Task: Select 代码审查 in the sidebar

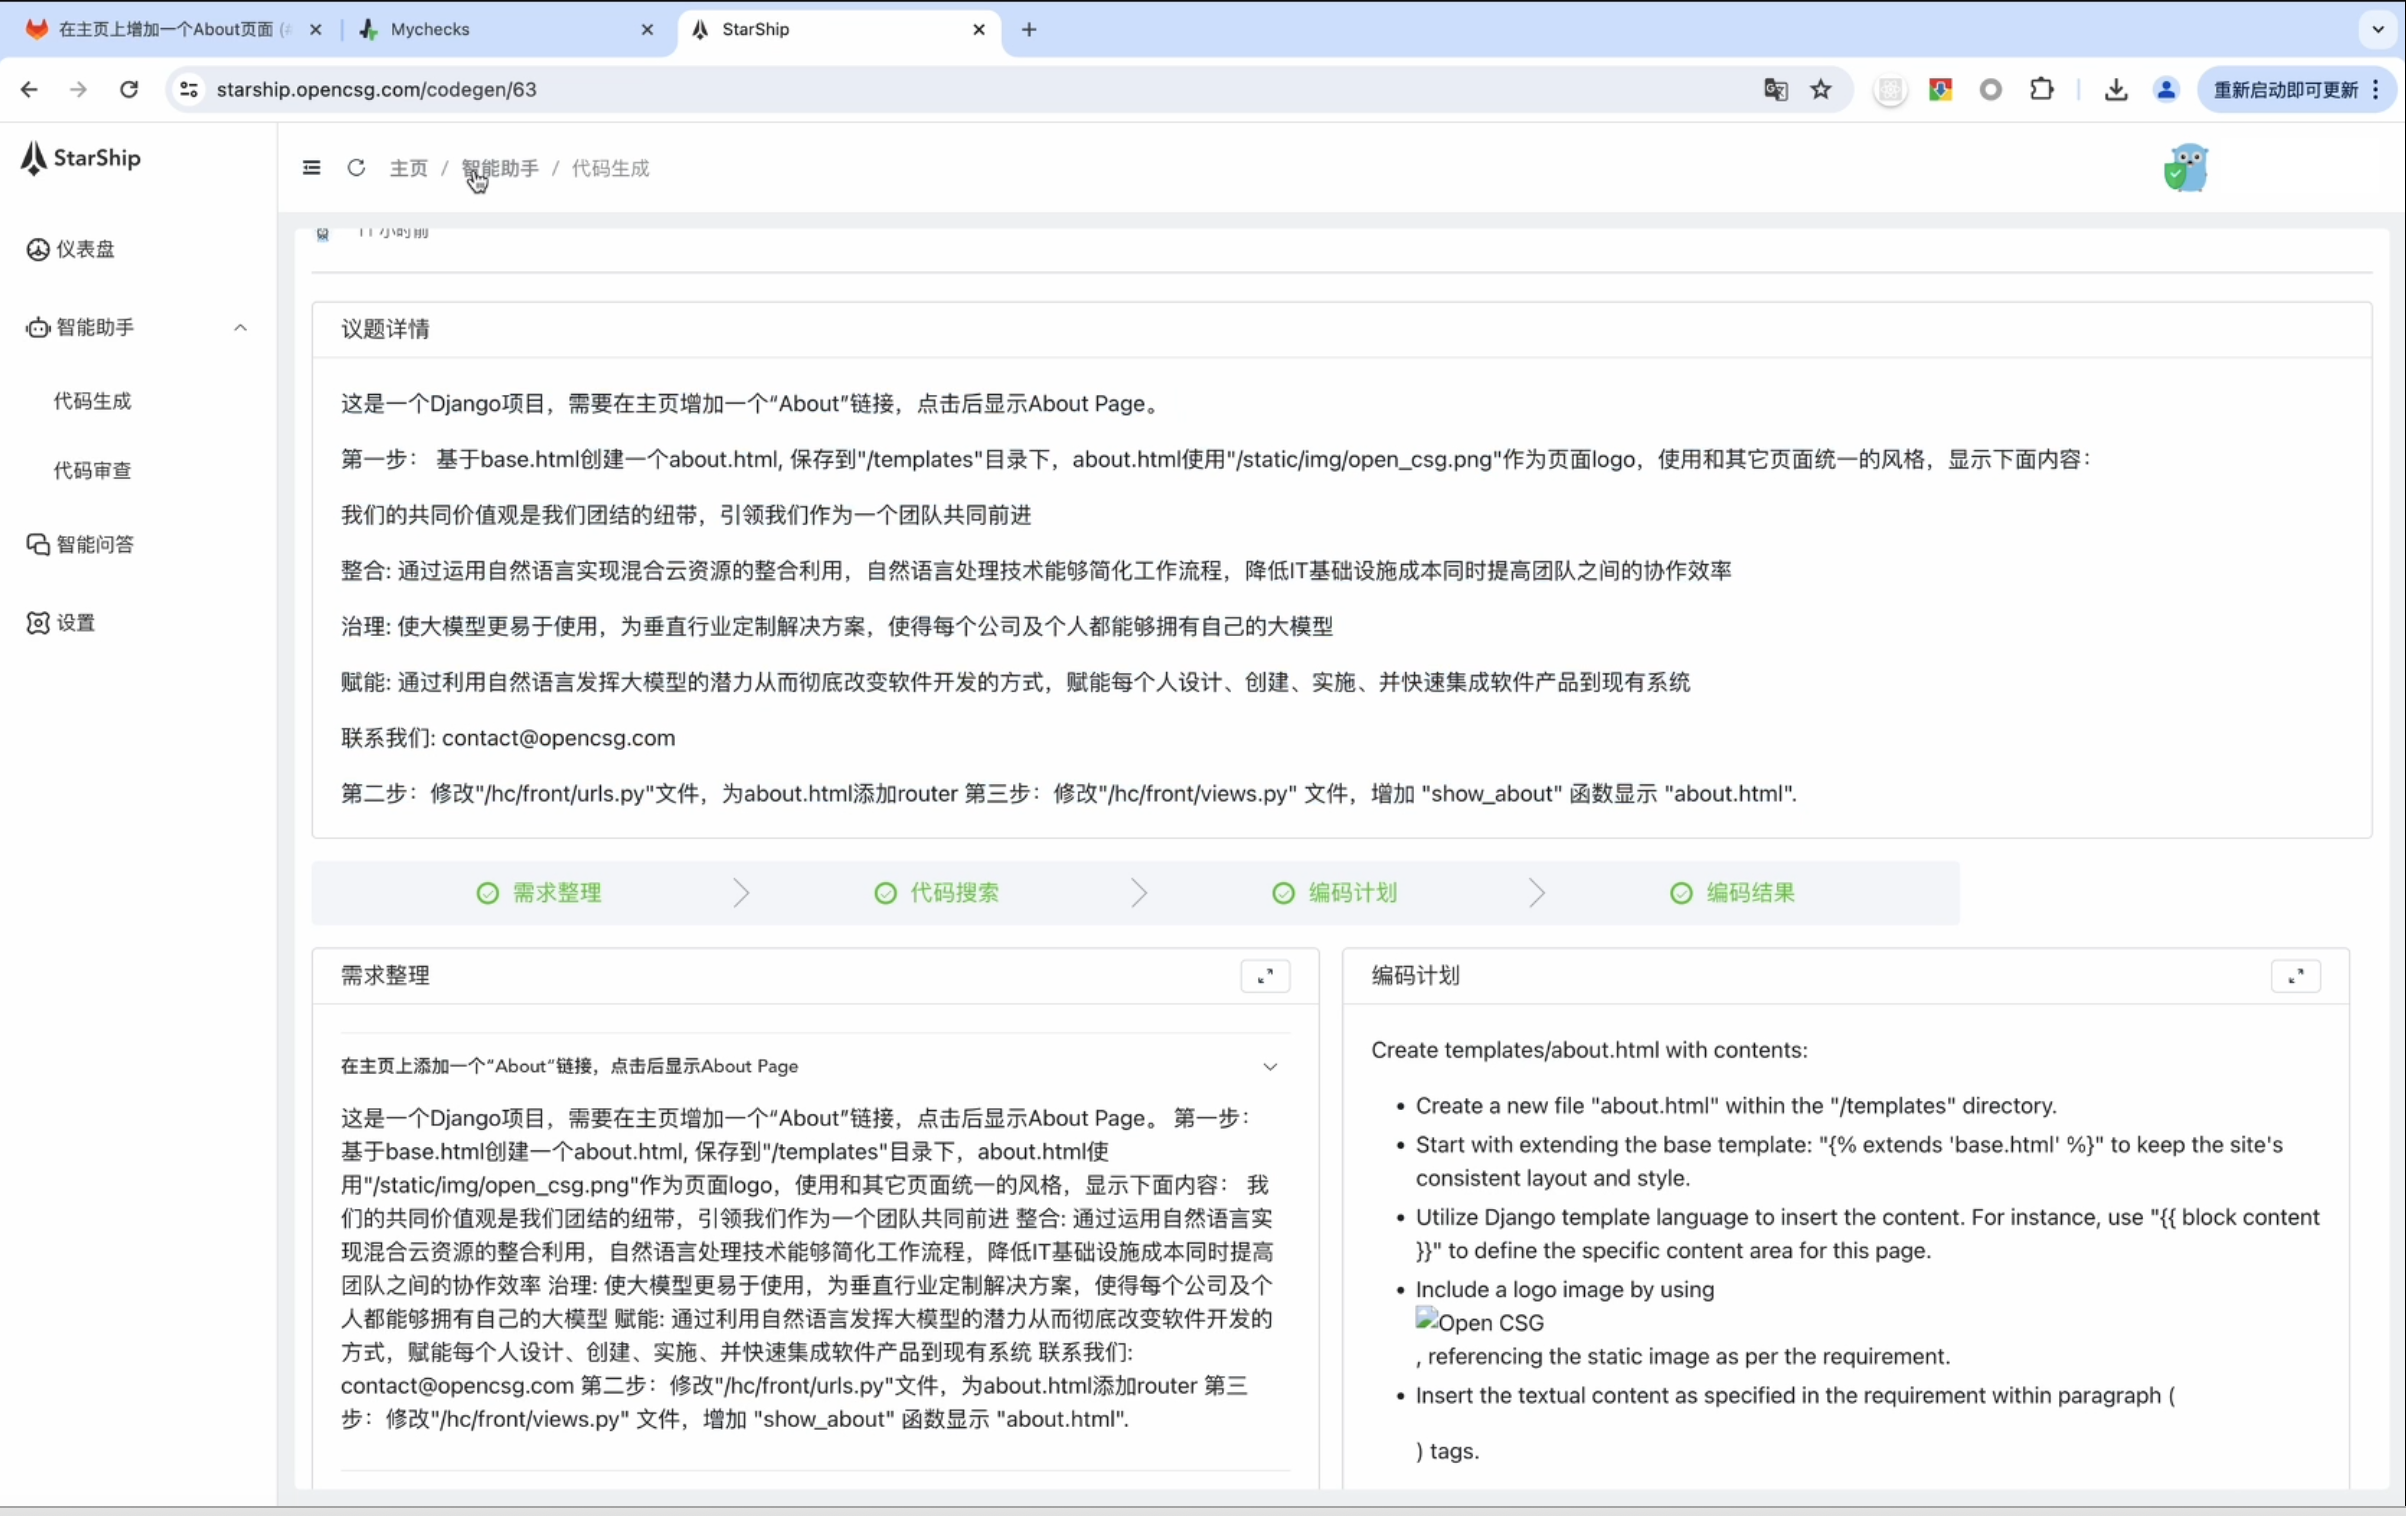Action: click(92, 471)
